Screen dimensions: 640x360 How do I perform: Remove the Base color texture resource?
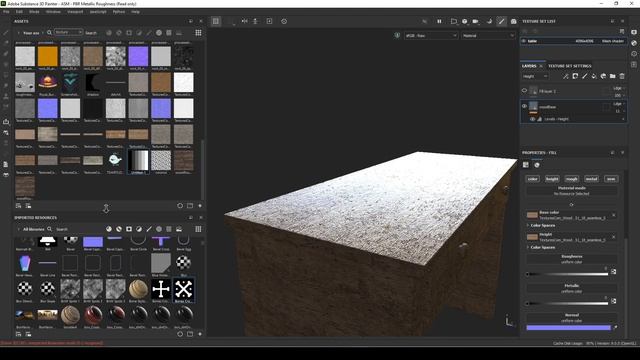point(613,215)
